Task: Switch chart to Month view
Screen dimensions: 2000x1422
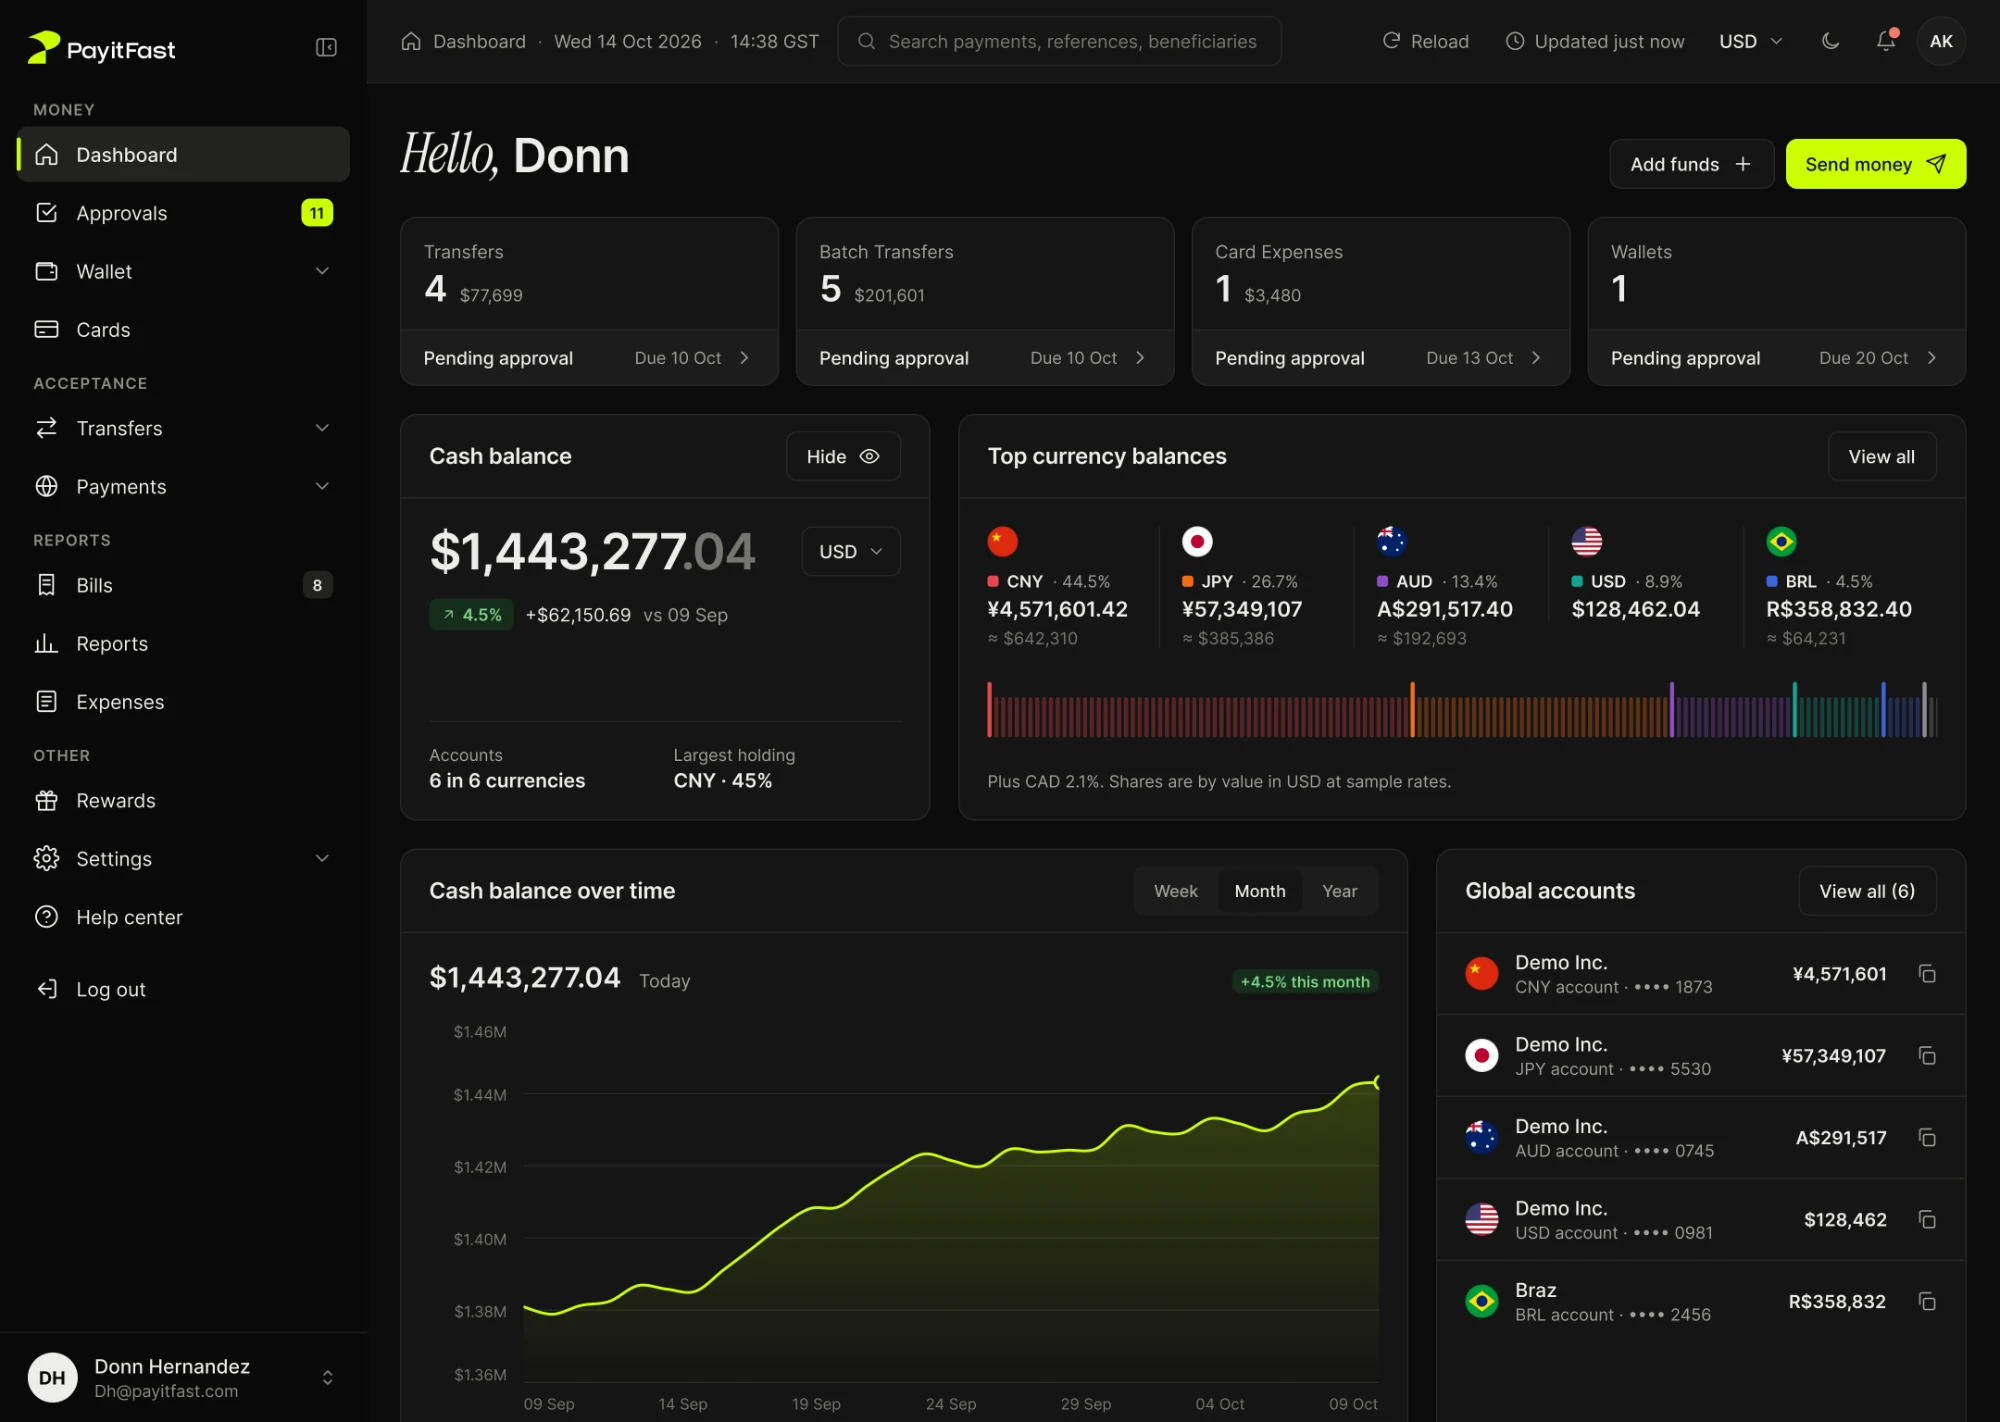Action: pos(1259,891)
